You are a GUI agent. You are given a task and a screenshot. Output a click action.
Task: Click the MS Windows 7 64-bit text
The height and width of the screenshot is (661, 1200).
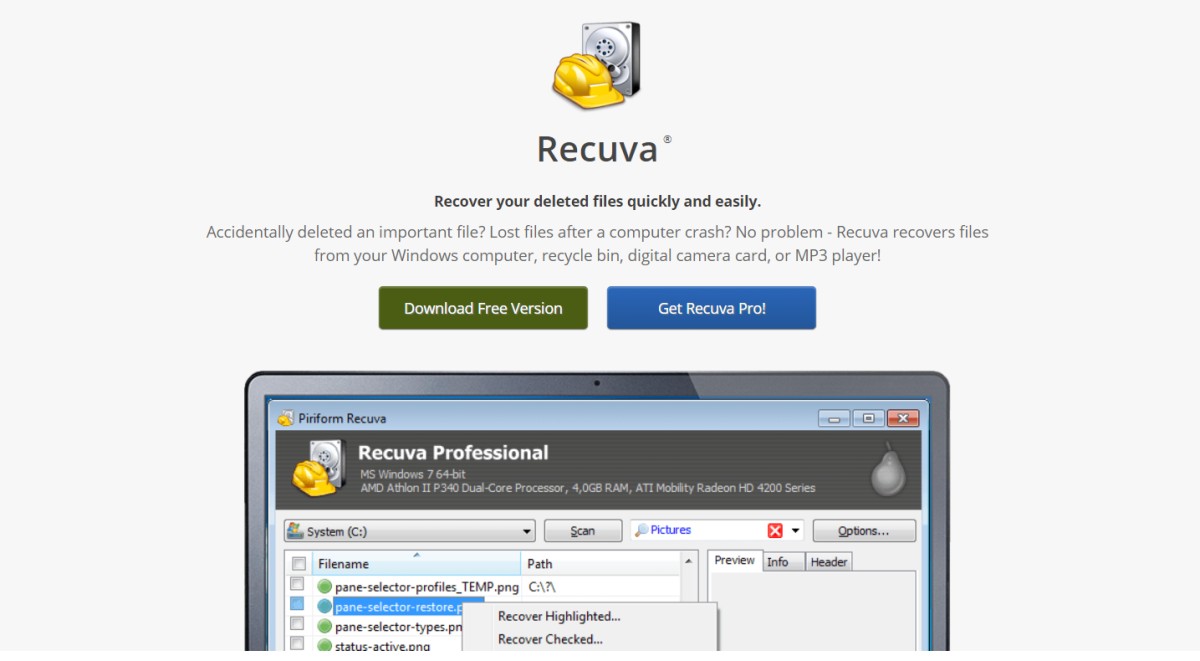(413, 474)
